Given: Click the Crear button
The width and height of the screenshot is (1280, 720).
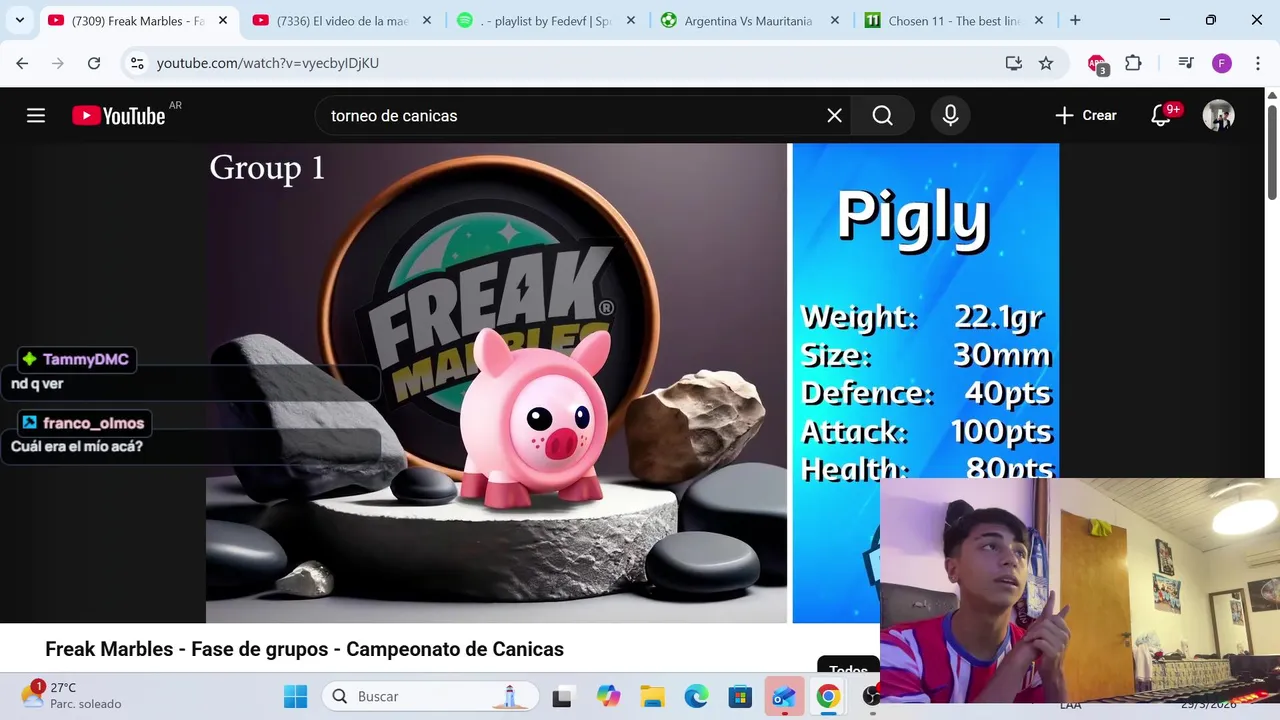Looking at the screenshot, I should click(1086, 116).
